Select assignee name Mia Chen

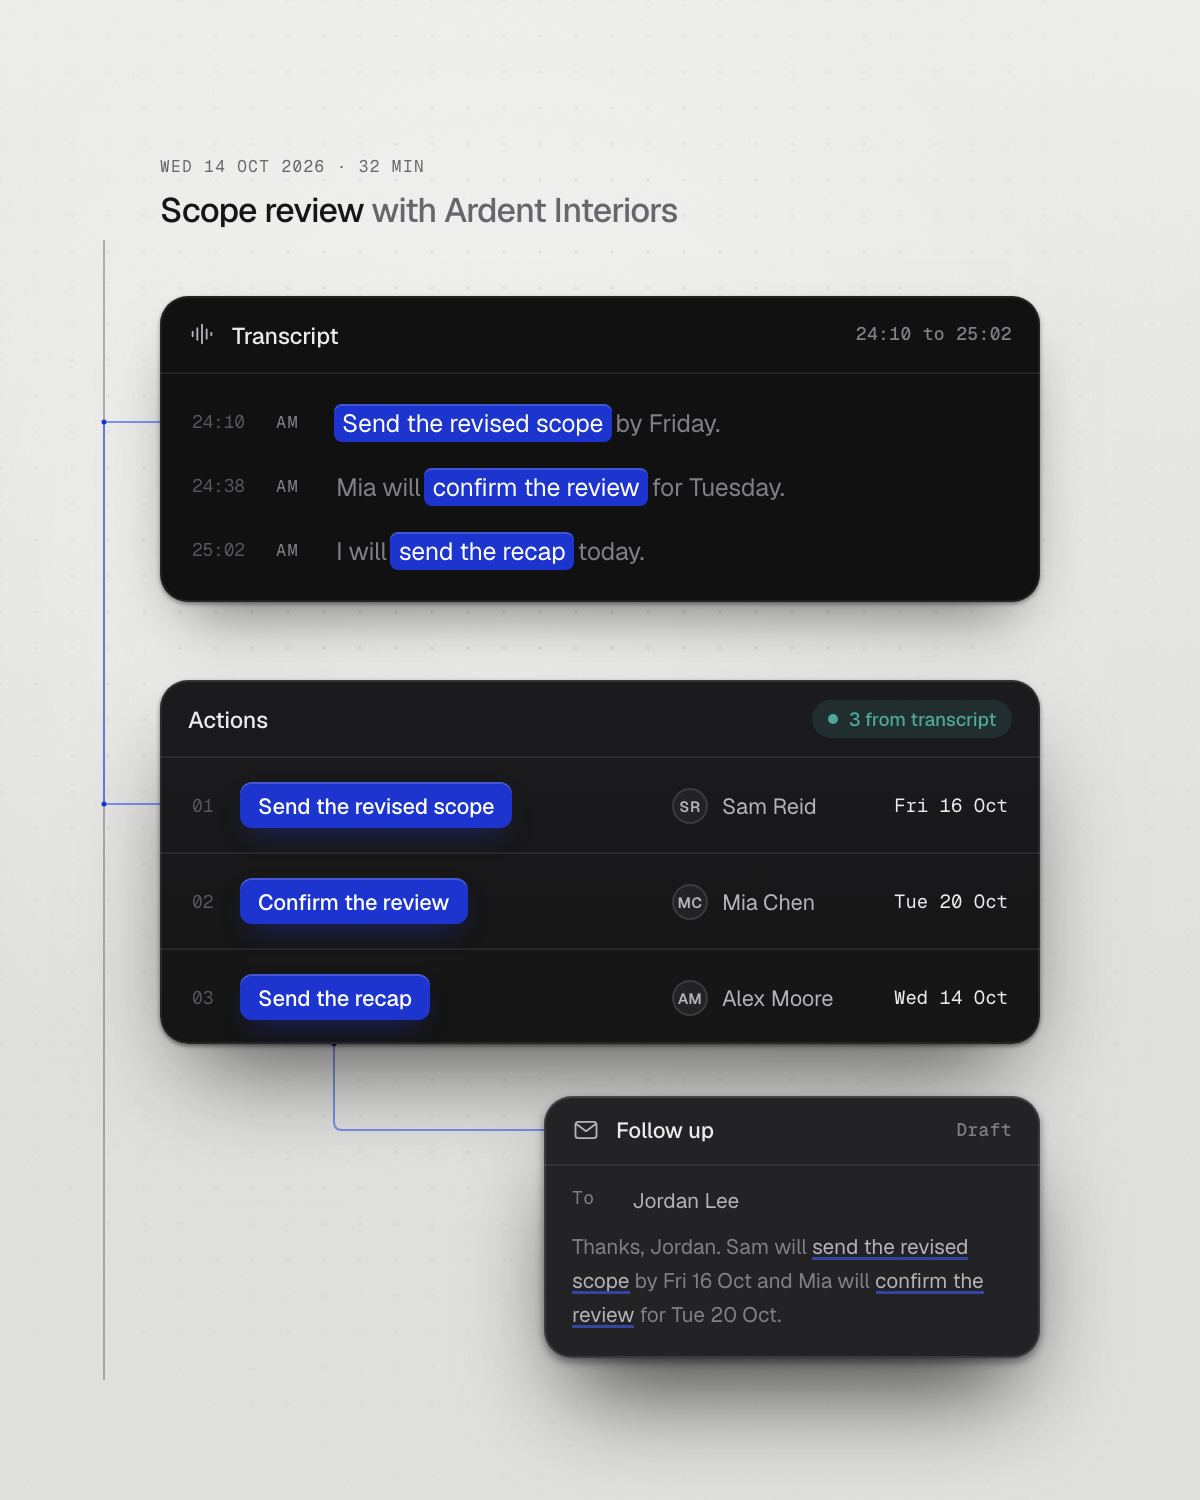pos(768,902)
